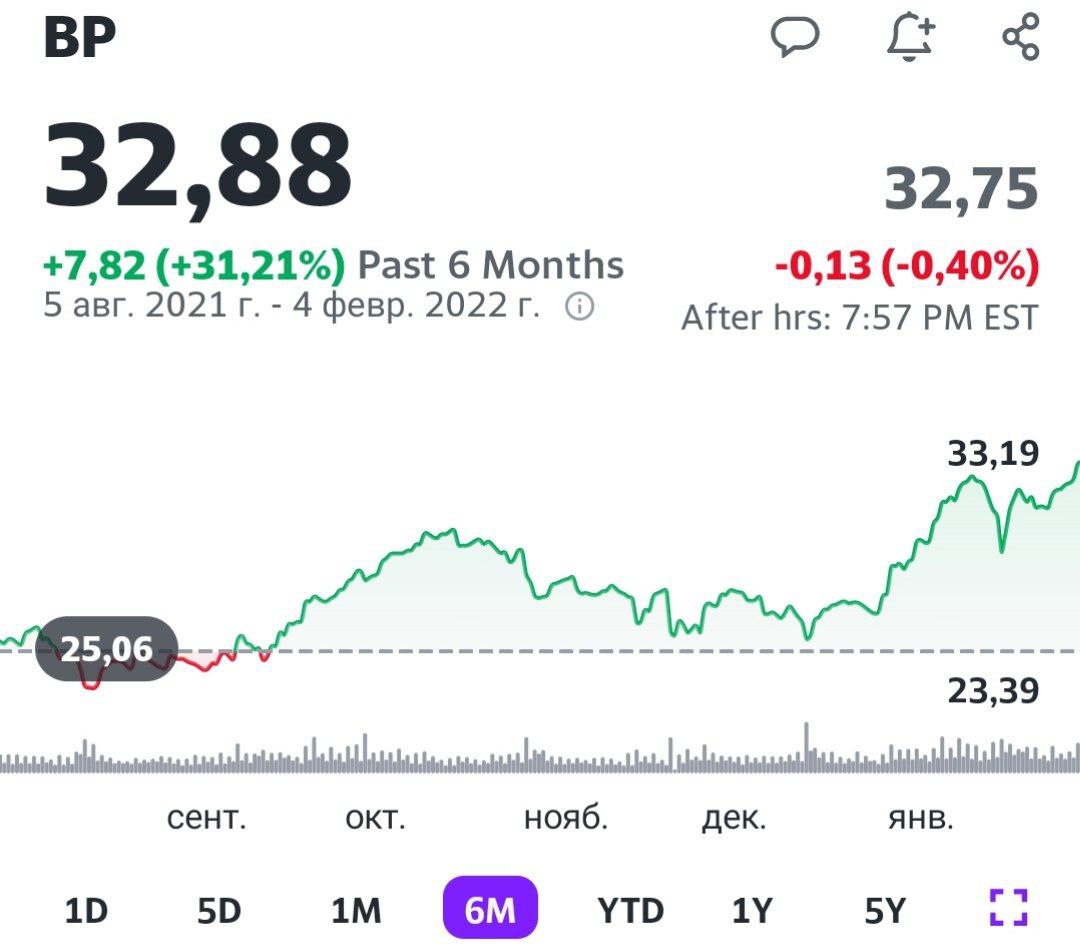Viewport: 1080px width, 951px height.
Task: Tap the +7,82 (+31,21%) gain text
Action: [194, 265]
